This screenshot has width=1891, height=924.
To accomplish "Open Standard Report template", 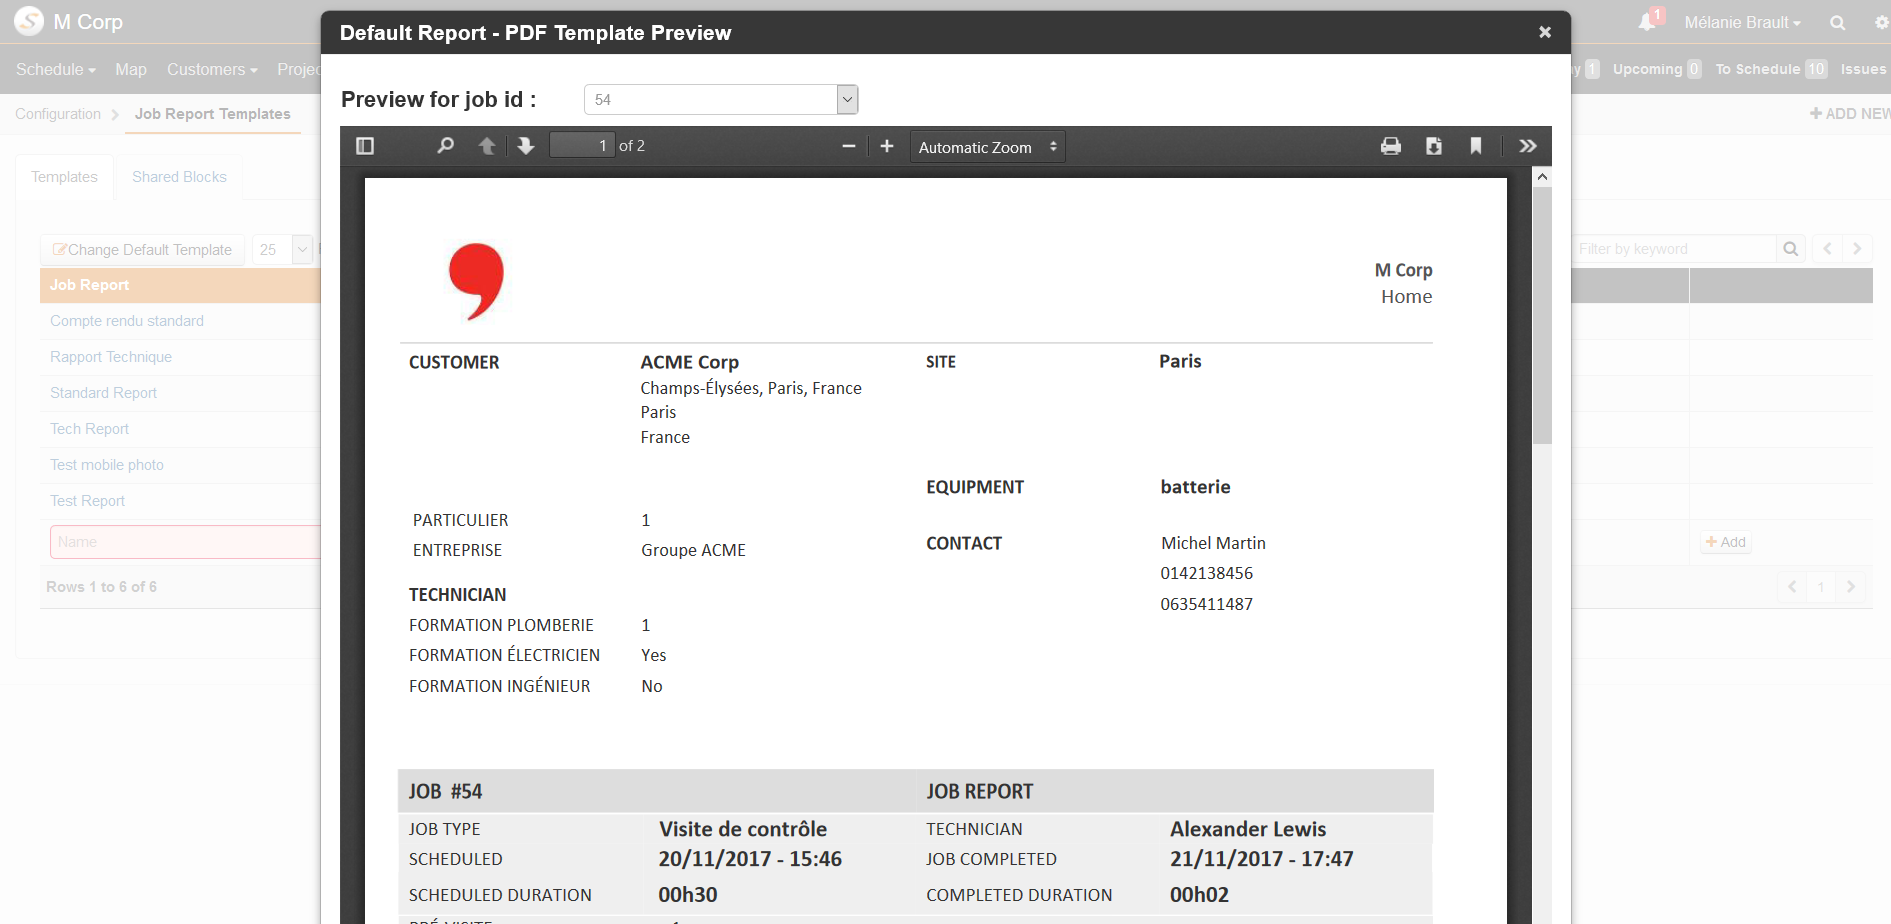I will (x=103, y=393).
